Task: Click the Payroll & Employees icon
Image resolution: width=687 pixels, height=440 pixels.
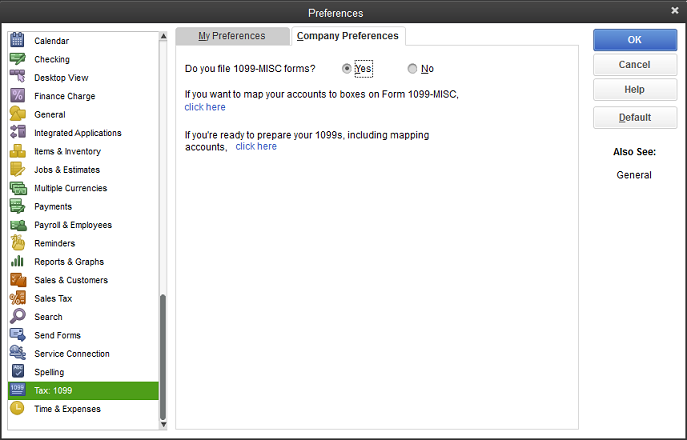Action: 18,225
